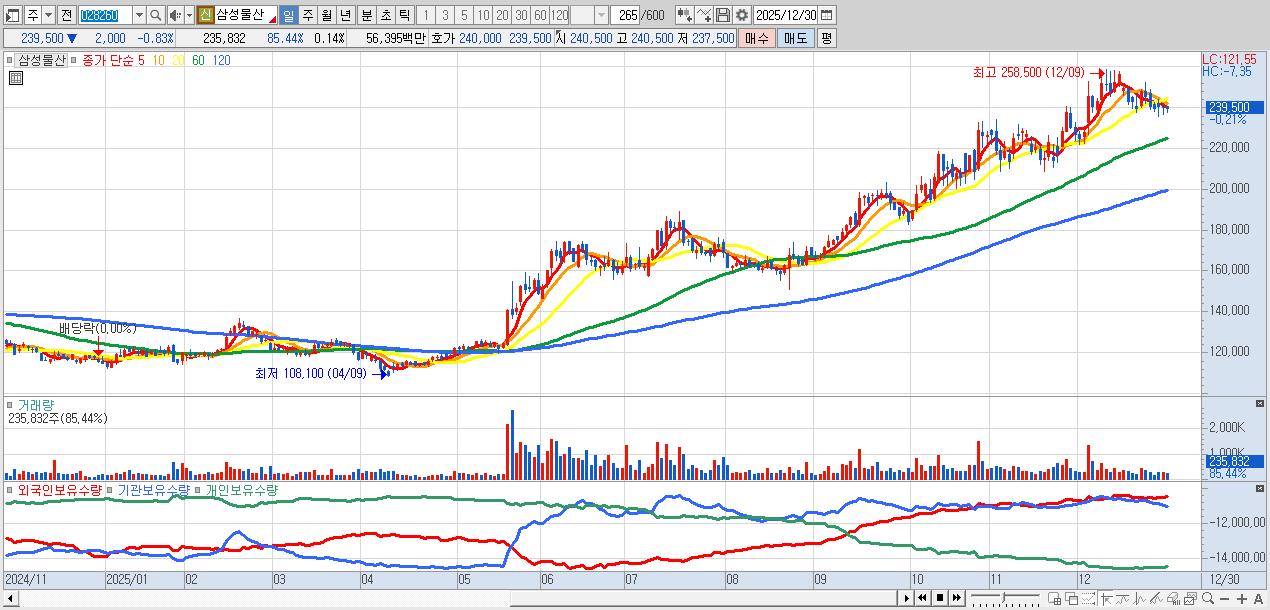Click 개인보유수량 indicator label
1270x610 pixels.
tap(241, 490)
